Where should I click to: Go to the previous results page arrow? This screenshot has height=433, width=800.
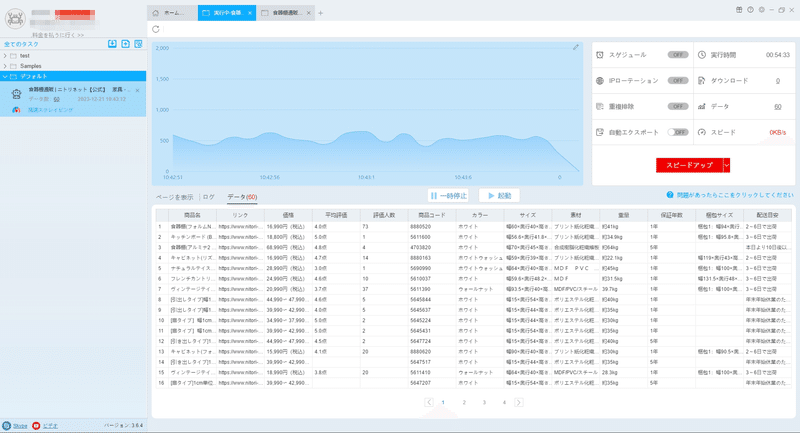tap(429, 402)
